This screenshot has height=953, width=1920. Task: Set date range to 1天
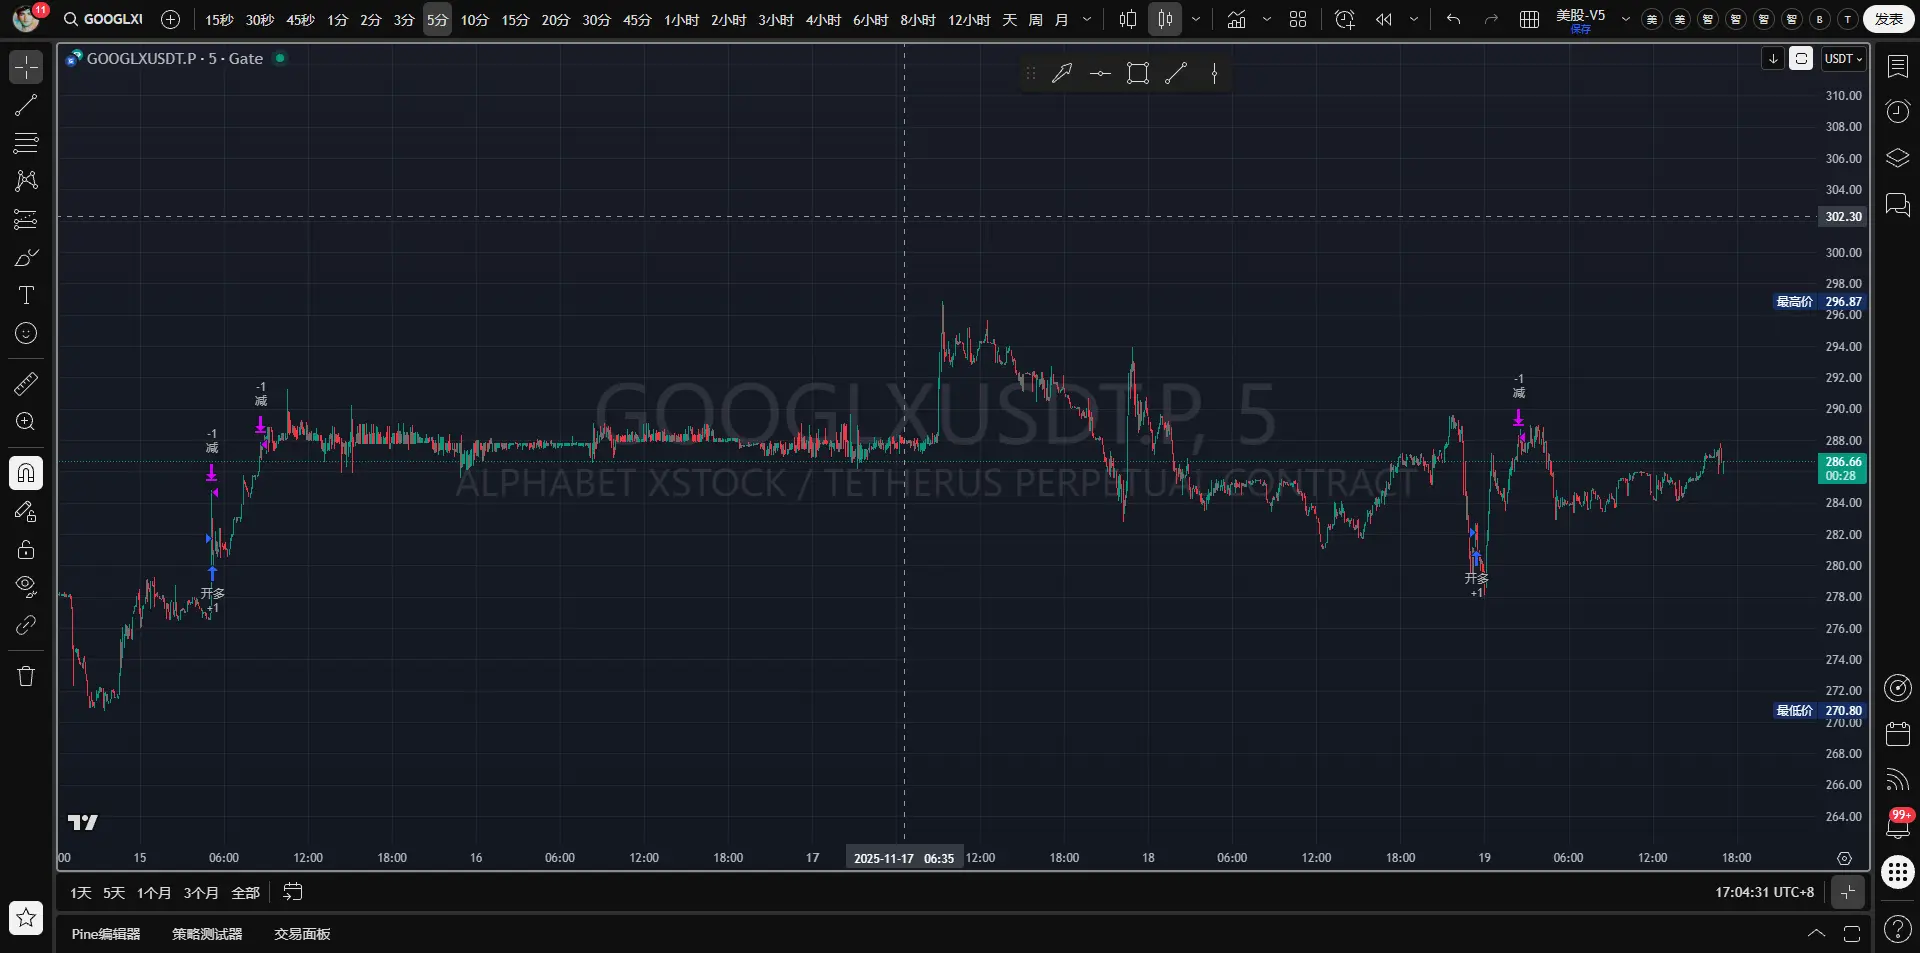(x=81, y=892)
